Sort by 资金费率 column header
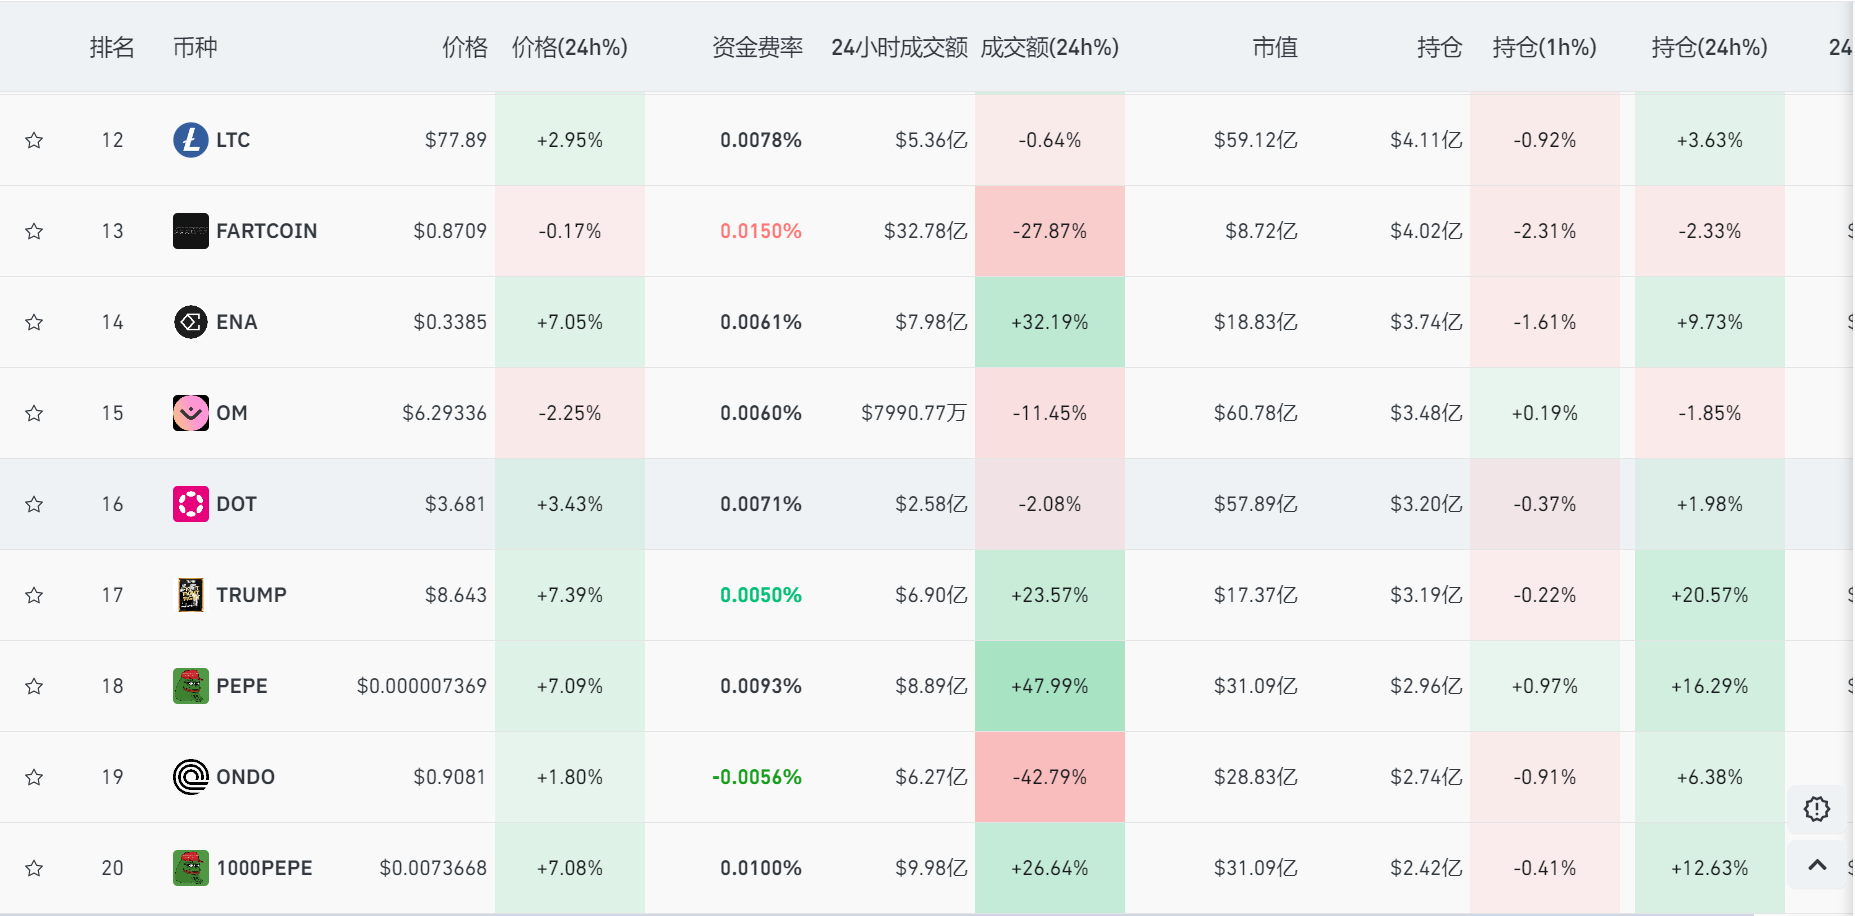Screen dimensions: 1855x916 pyautogui.click(x=757, y=47)
